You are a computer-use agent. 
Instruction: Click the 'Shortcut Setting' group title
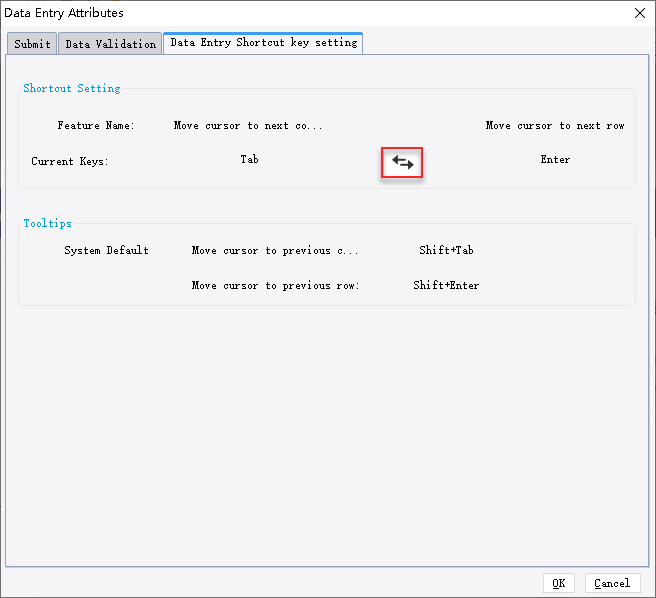72,88
